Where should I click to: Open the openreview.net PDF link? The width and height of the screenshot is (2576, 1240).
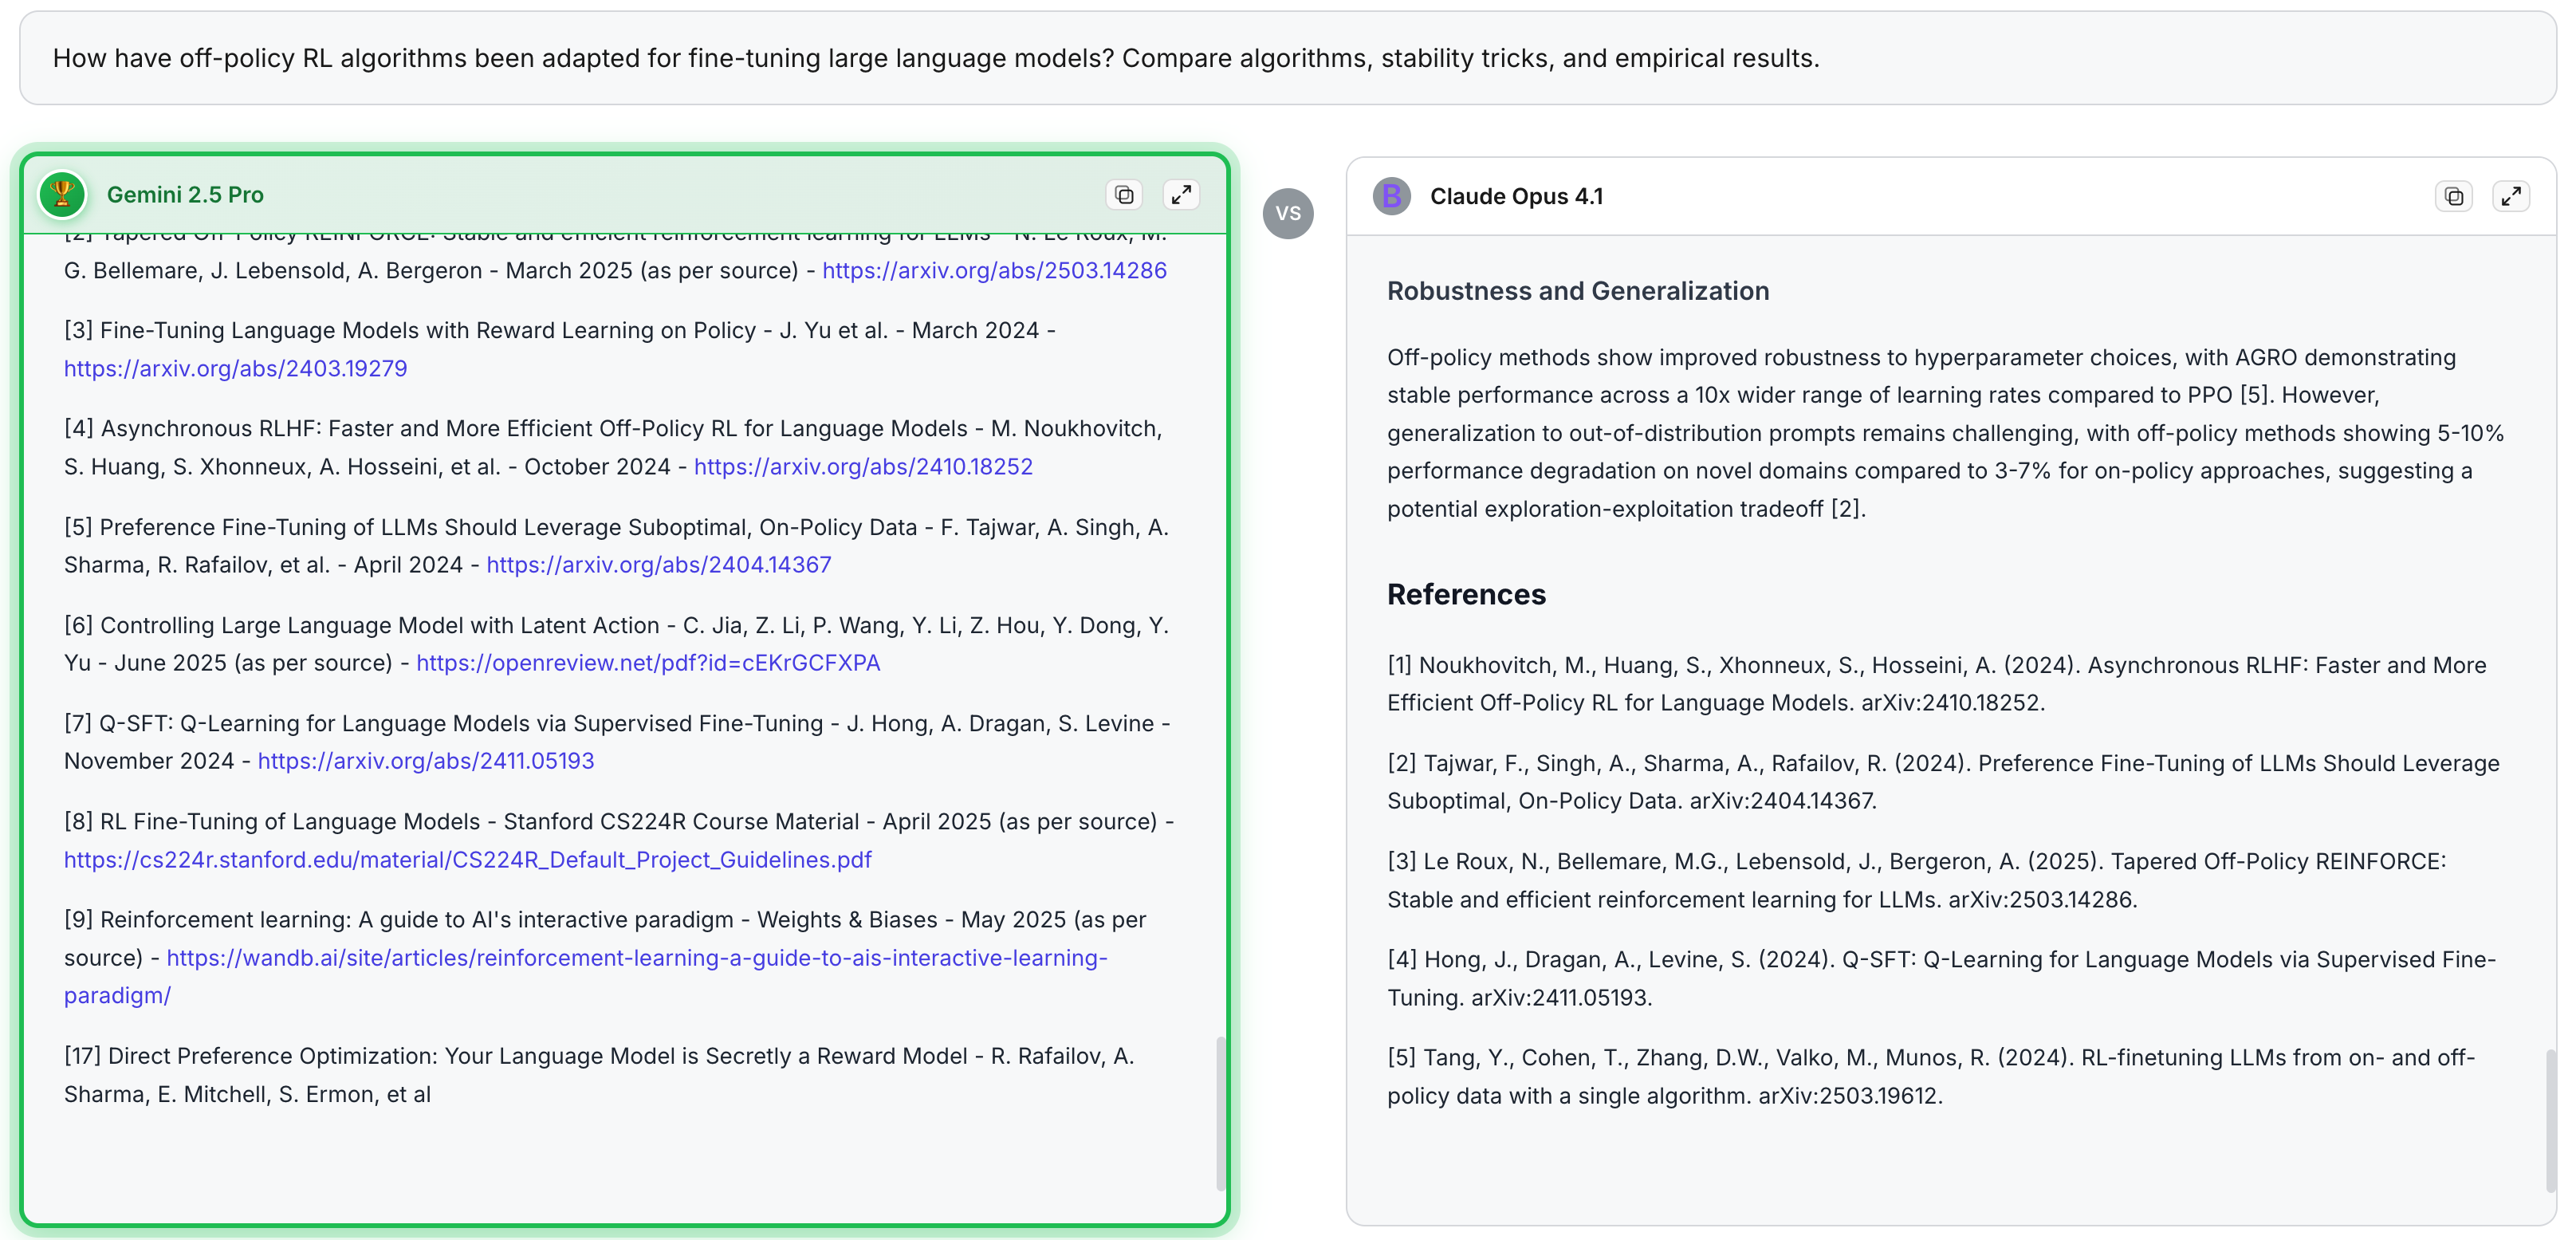coord(648,663)
